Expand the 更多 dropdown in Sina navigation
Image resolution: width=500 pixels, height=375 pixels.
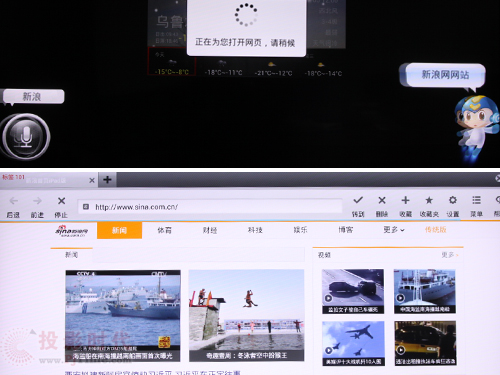[394, 230]
